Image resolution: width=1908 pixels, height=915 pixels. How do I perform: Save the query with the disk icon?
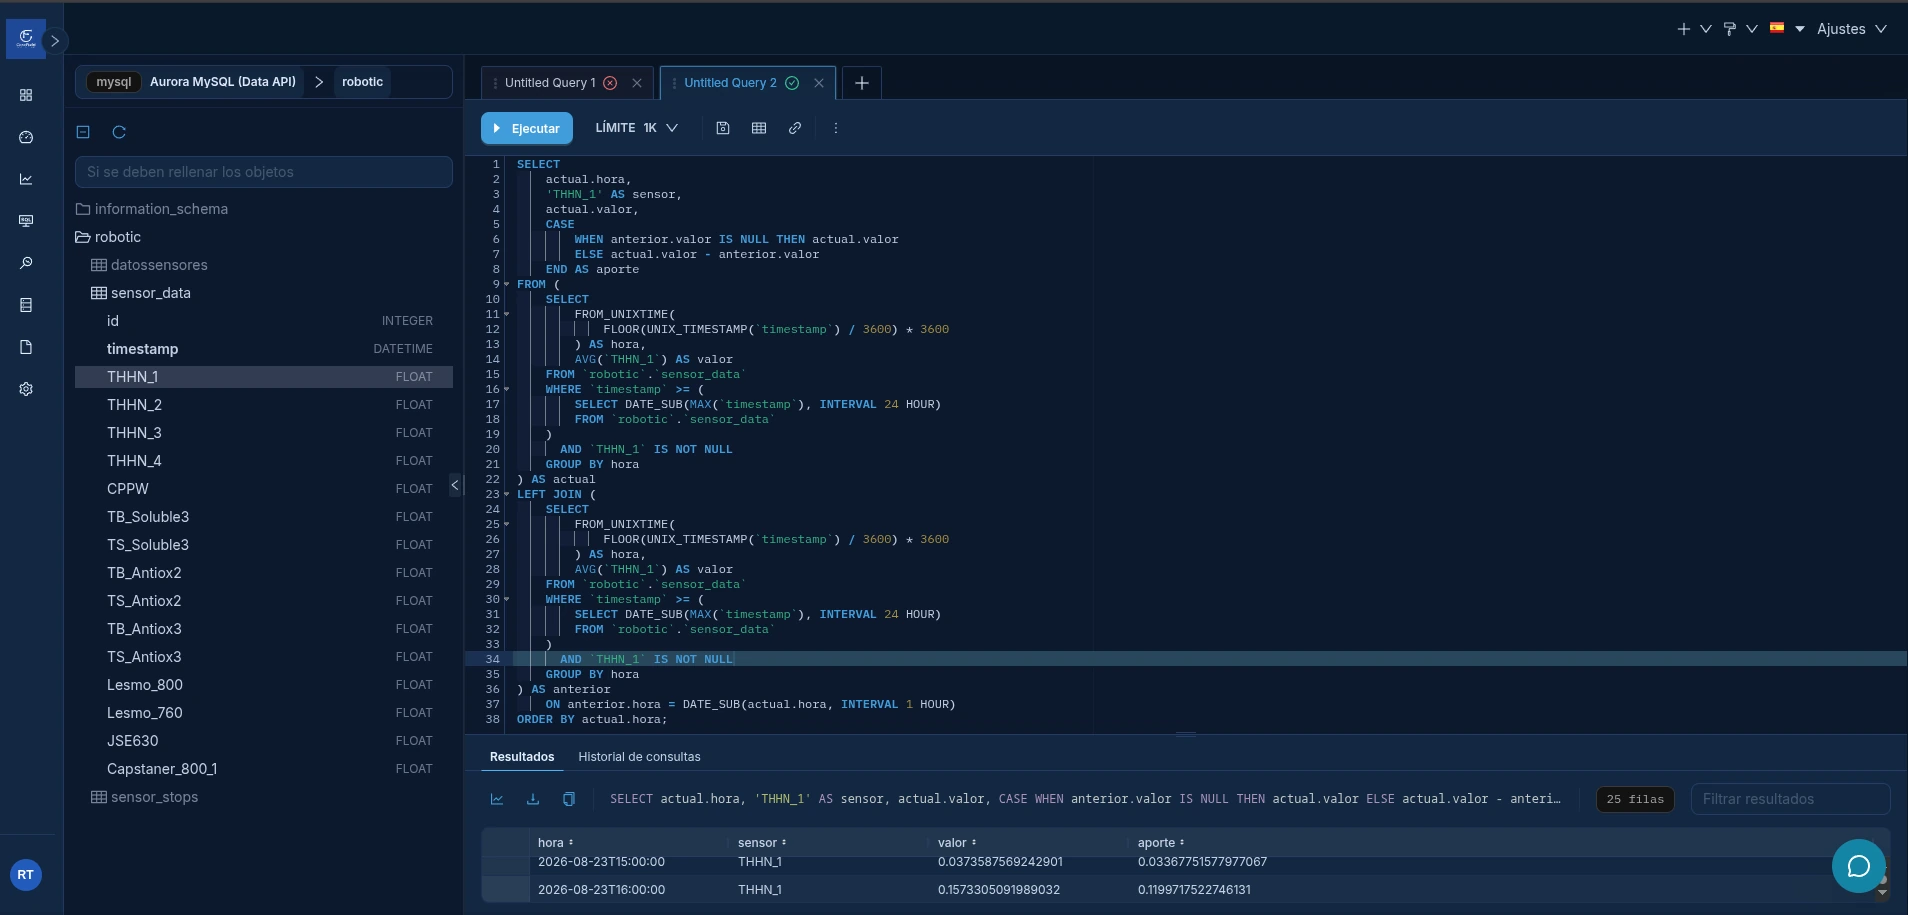723,128
